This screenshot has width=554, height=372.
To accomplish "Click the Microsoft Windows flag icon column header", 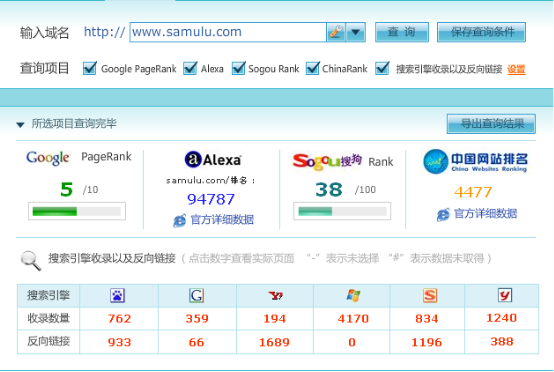I will click(x=353, y=295).
